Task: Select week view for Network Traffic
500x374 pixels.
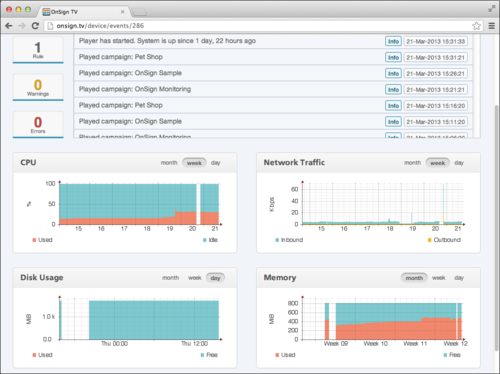Action: tap(438, 163)
